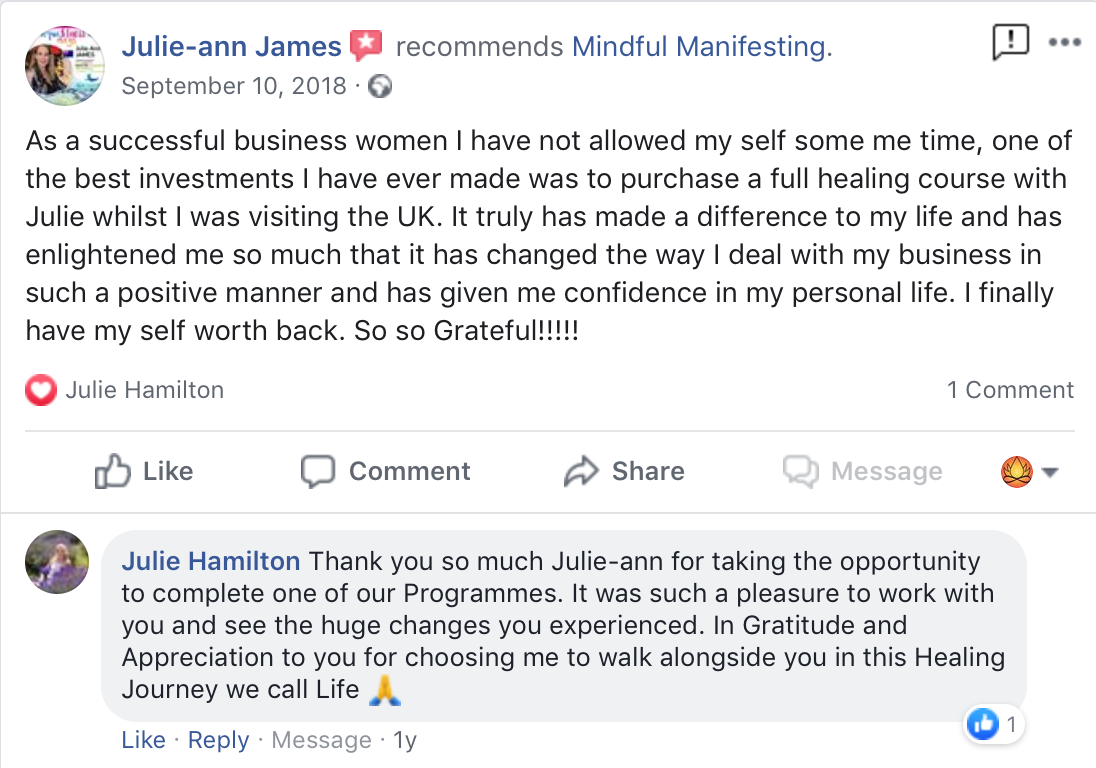
Task: Click the Comment button with speech bubble
Action: coord(386,471)
